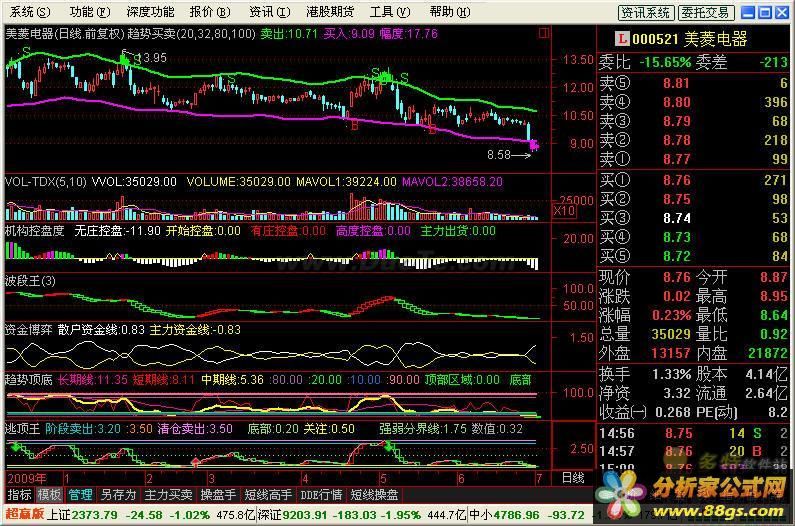Open the 深度功能 menu

150,12
